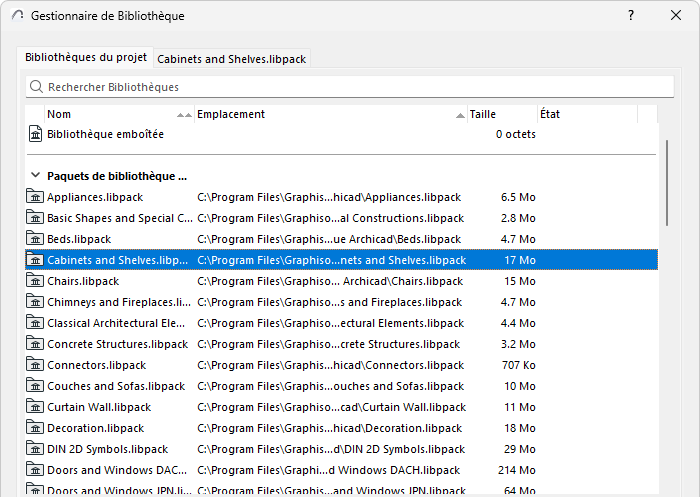Sort by the Emplacement column arrow
The image size is (700, 497).
click(460, 116)
